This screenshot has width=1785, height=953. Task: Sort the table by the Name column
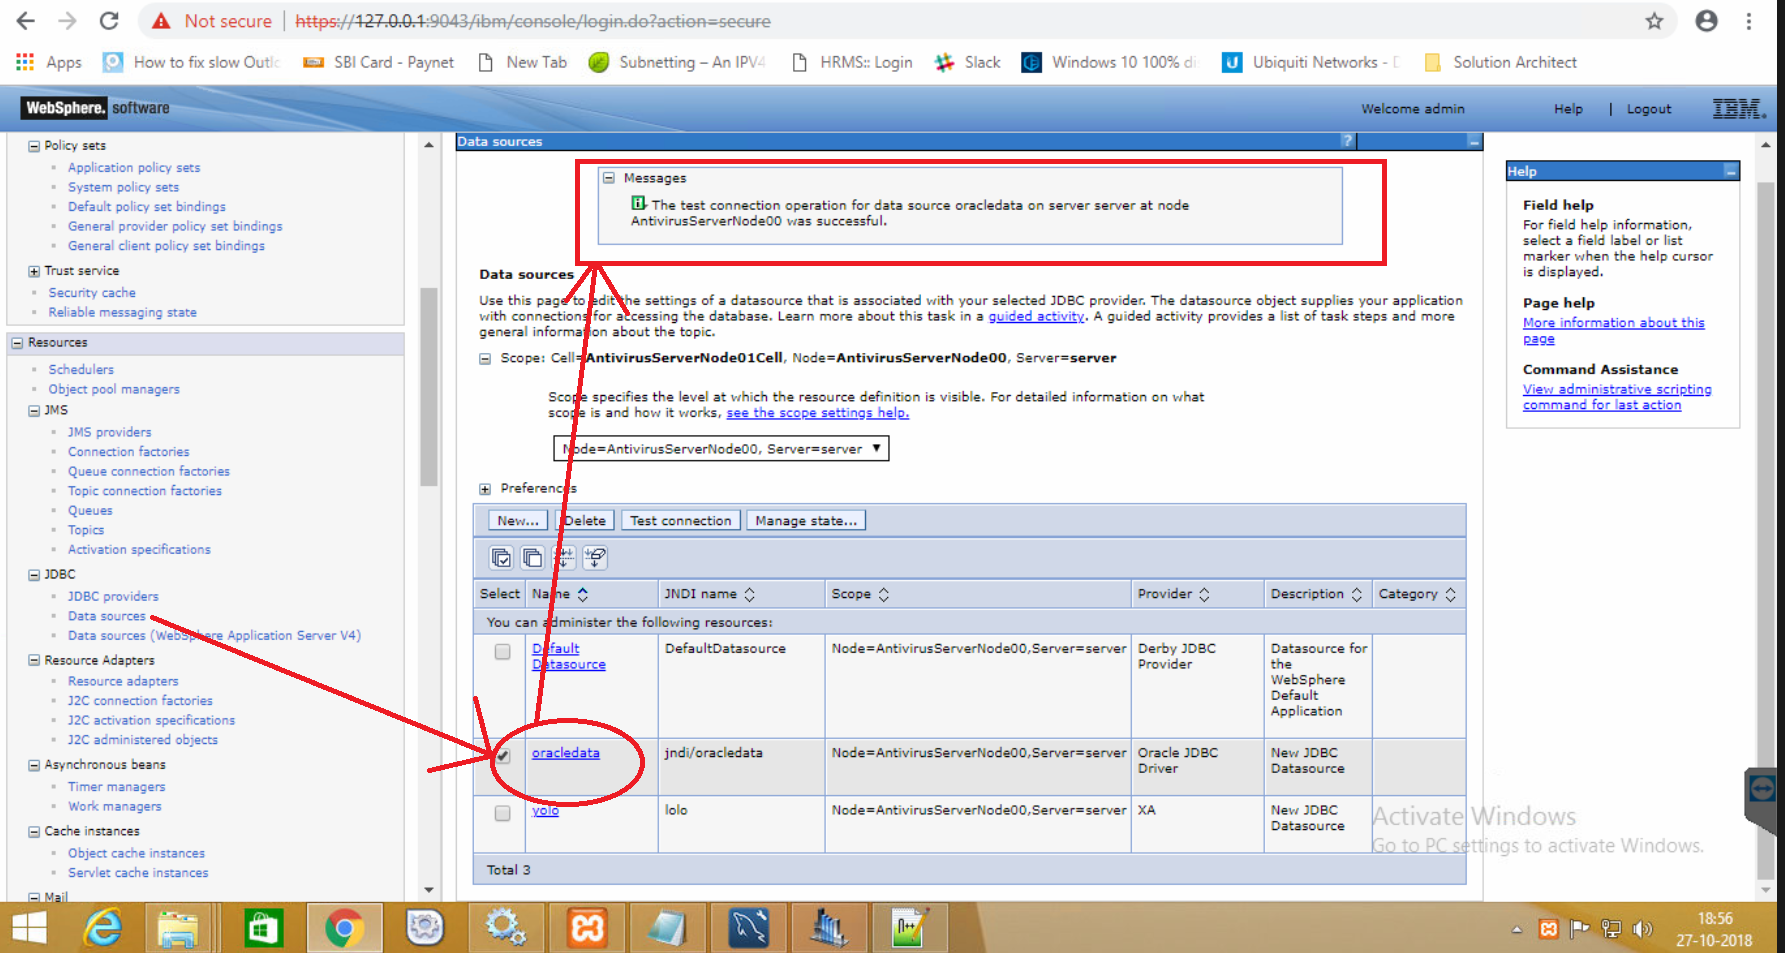(583, 594)
